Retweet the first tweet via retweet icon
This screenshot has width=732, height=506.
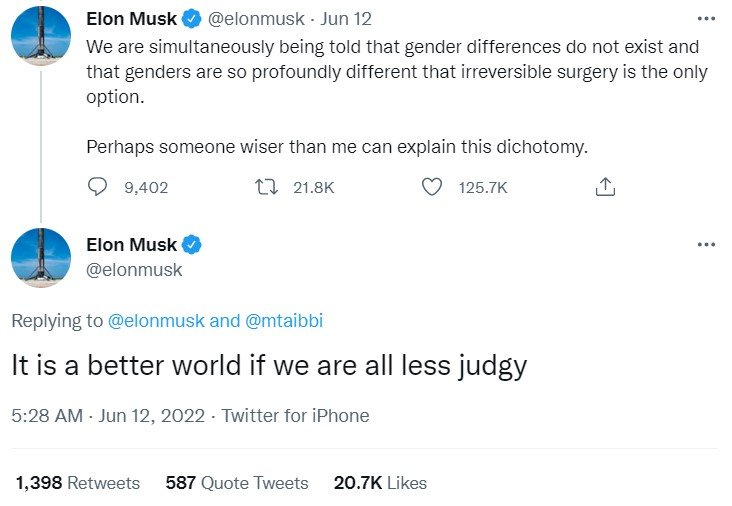(x=267, y=187)
